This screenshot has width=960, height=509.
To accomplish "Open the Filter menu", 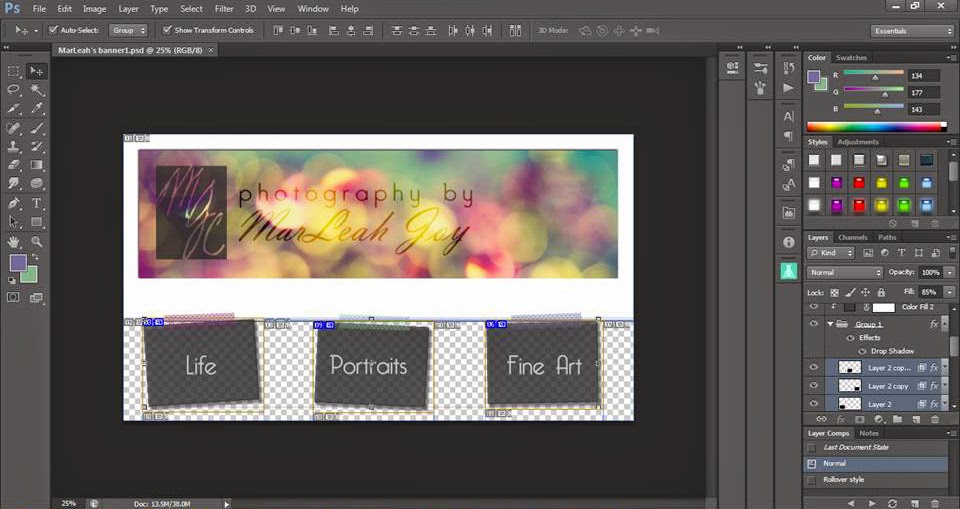I will (224, 9).
